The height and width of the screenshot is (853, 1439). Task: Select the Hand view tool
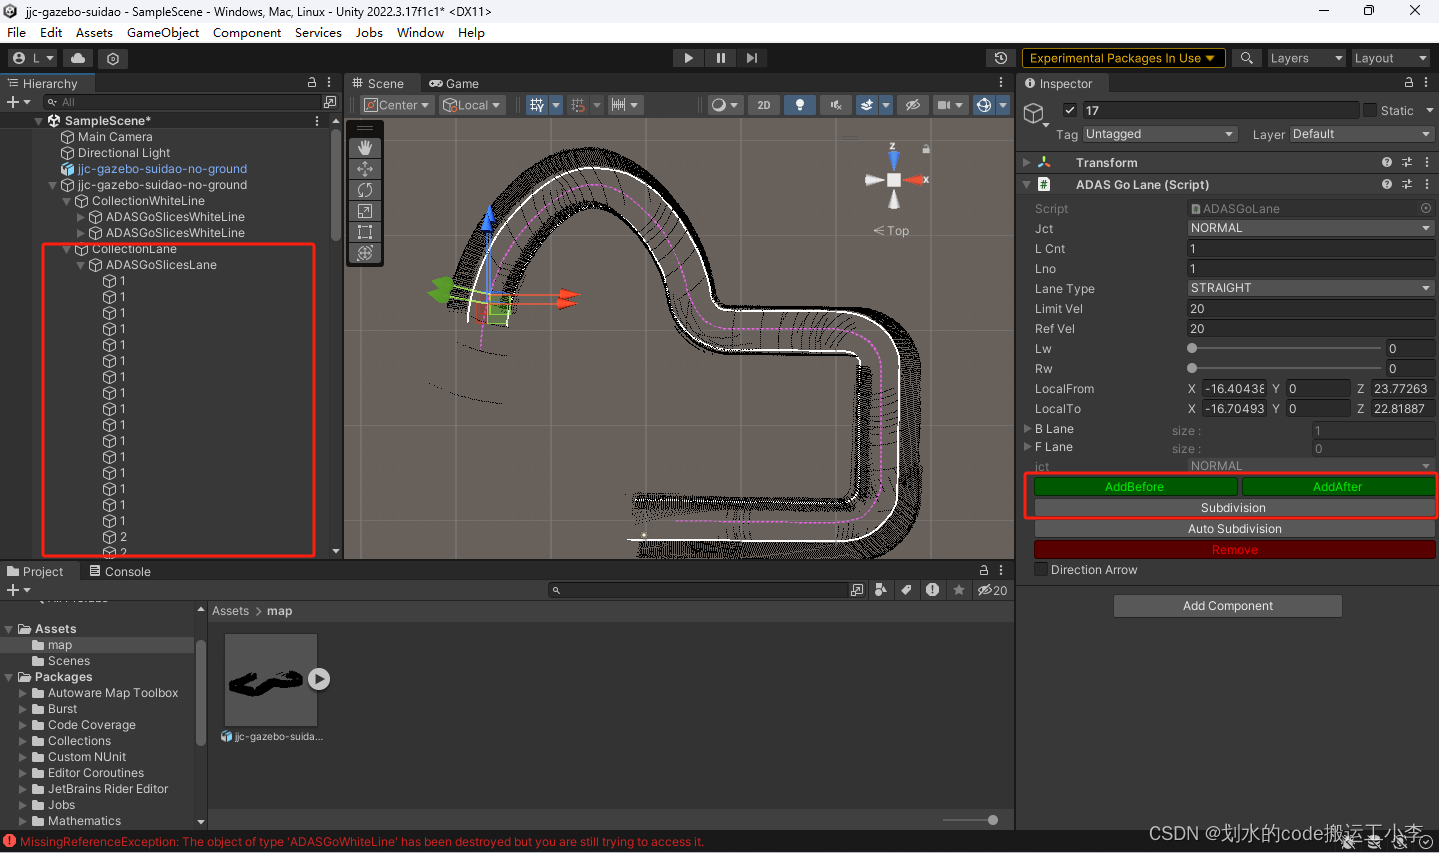[365, 147]
